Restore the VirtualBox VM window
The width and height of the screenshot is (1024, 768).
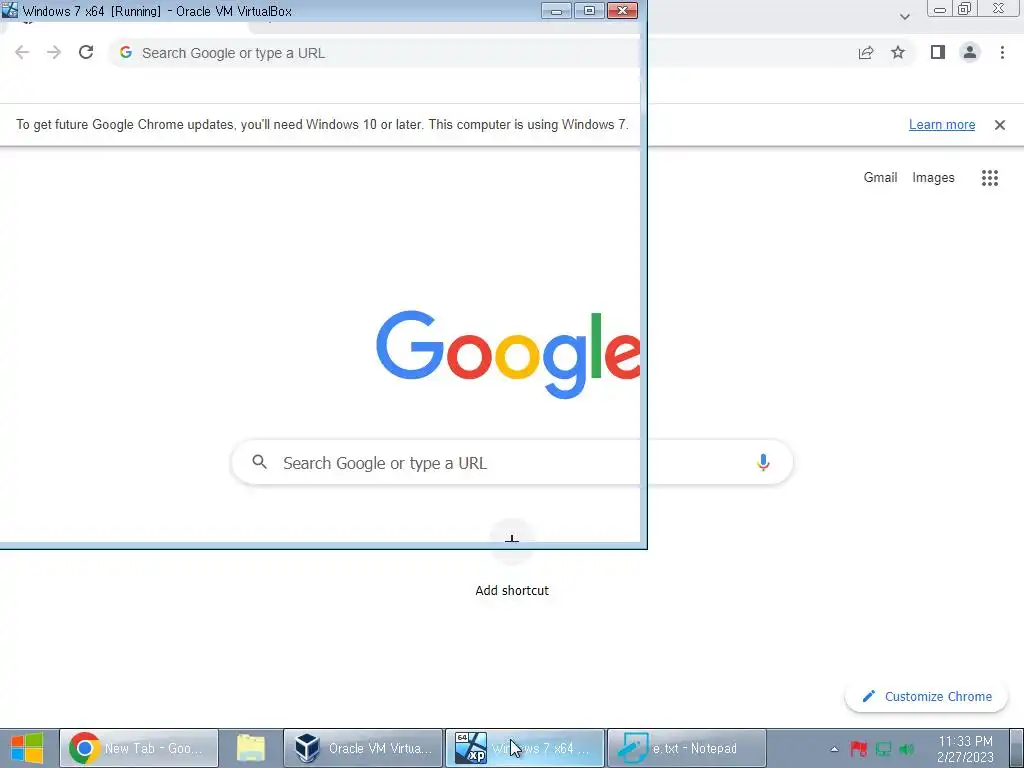589,10
